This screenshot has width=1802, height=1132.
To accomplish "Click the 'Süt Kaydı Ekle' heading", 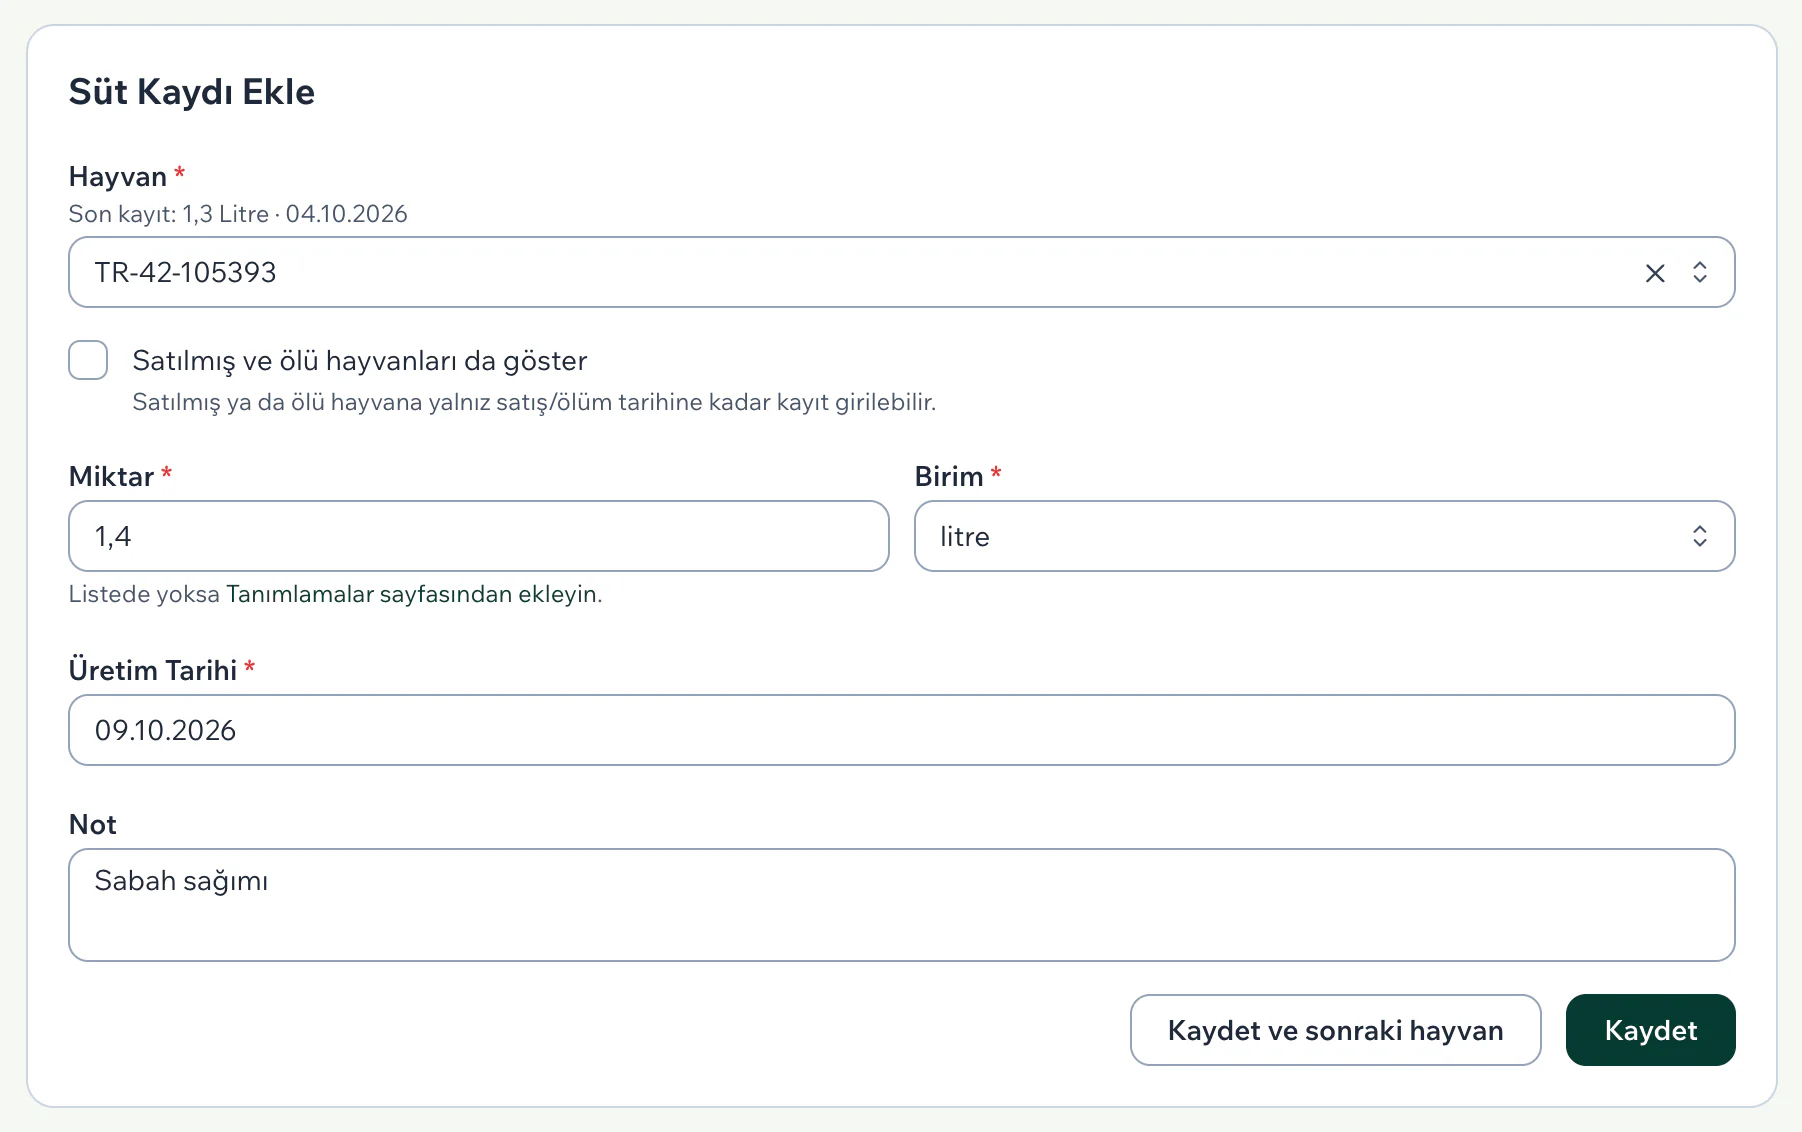I will [192, 92].
